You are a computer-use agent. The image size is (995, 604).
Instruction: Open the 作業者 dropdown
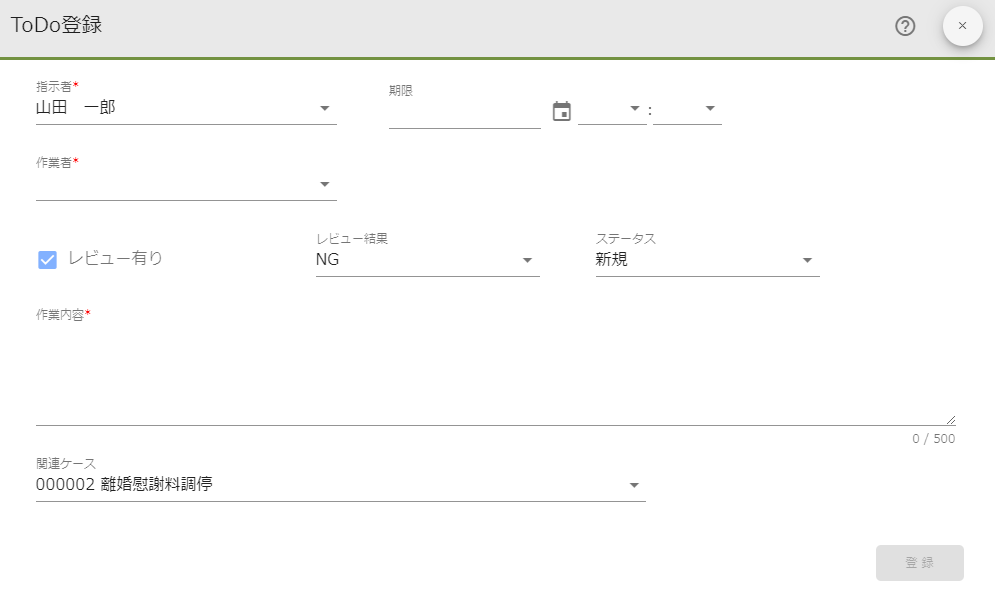point(324,184)
